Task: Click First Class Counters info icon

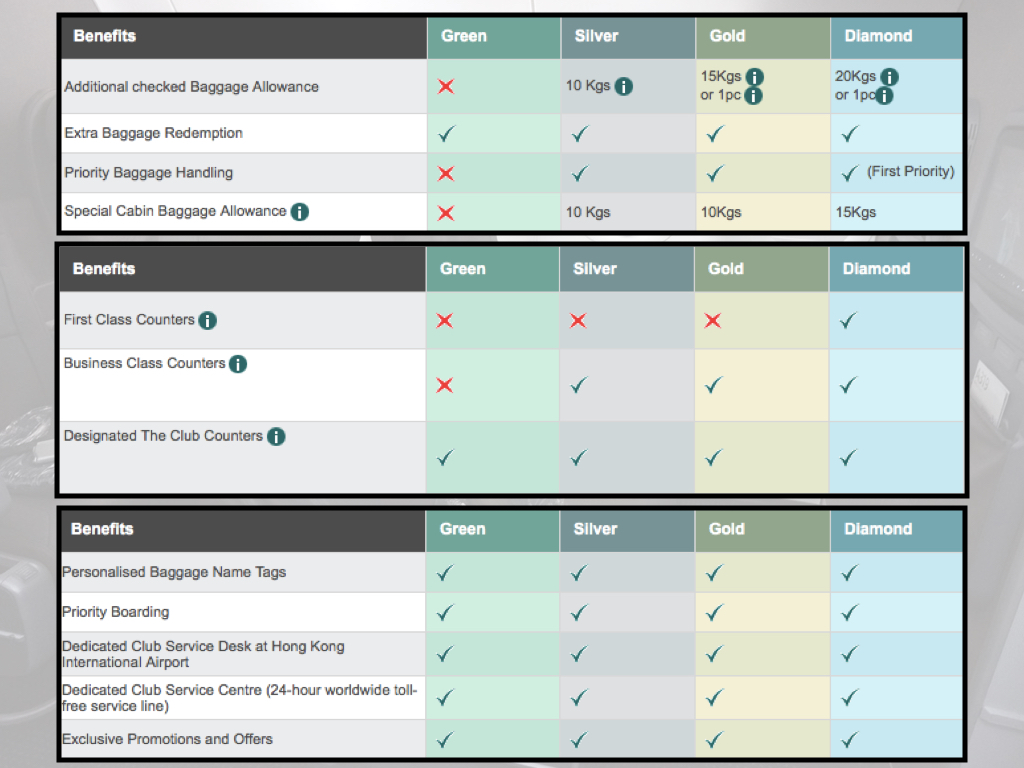Action: 208,321
